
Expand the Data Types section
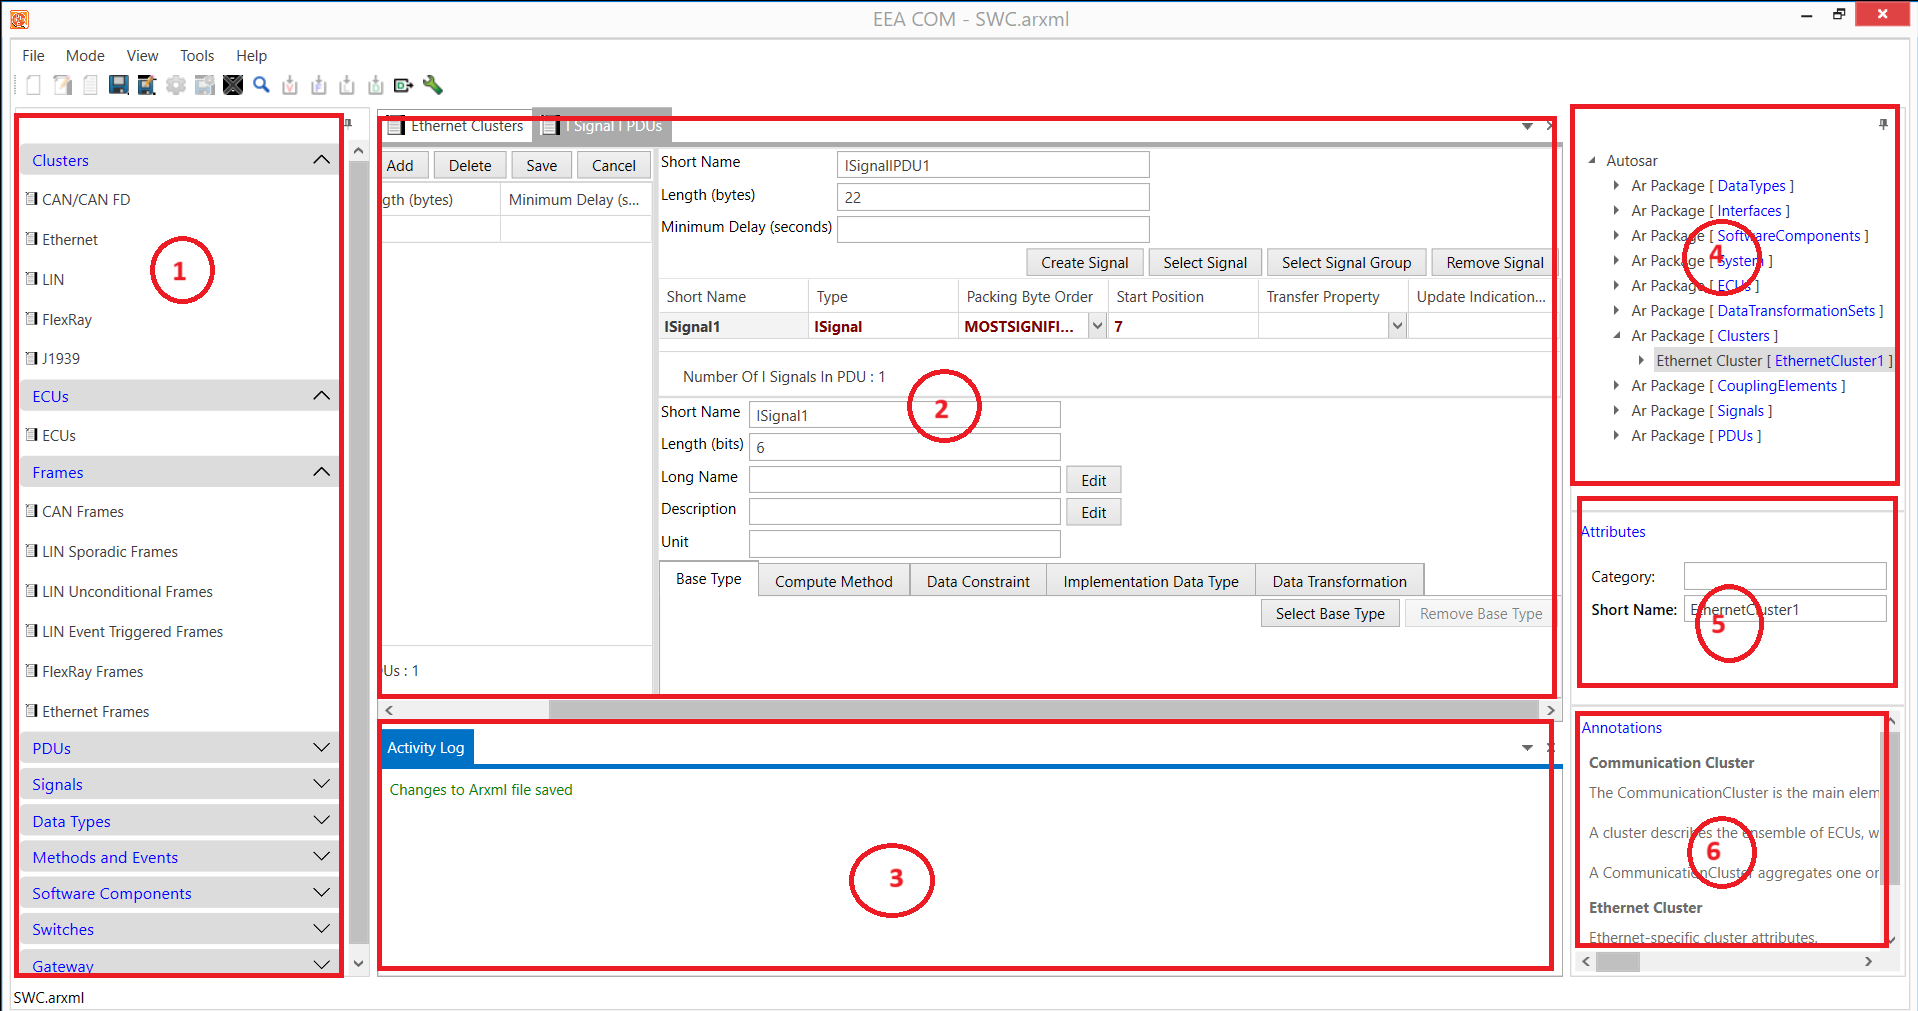pyautogui.click(x=321, y=821)
